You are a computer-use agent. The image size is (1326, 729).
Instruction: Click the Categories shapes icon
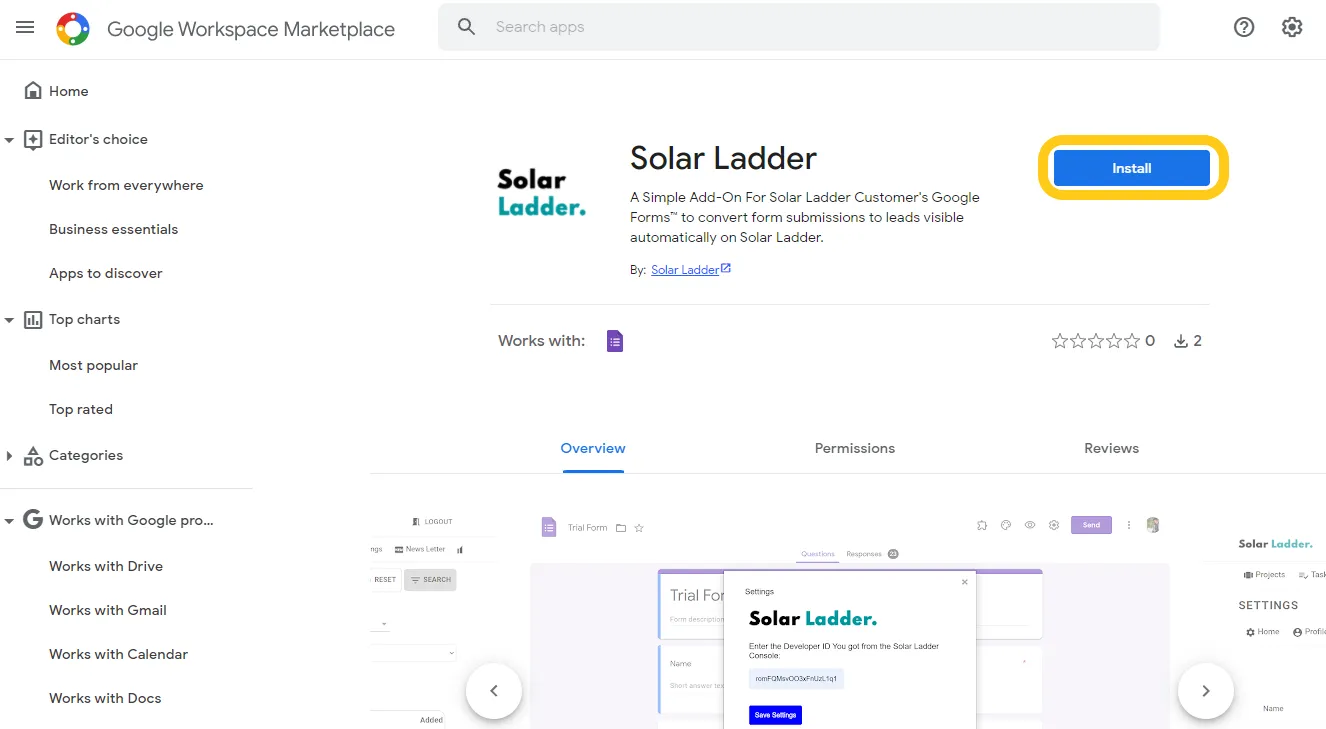33,456
